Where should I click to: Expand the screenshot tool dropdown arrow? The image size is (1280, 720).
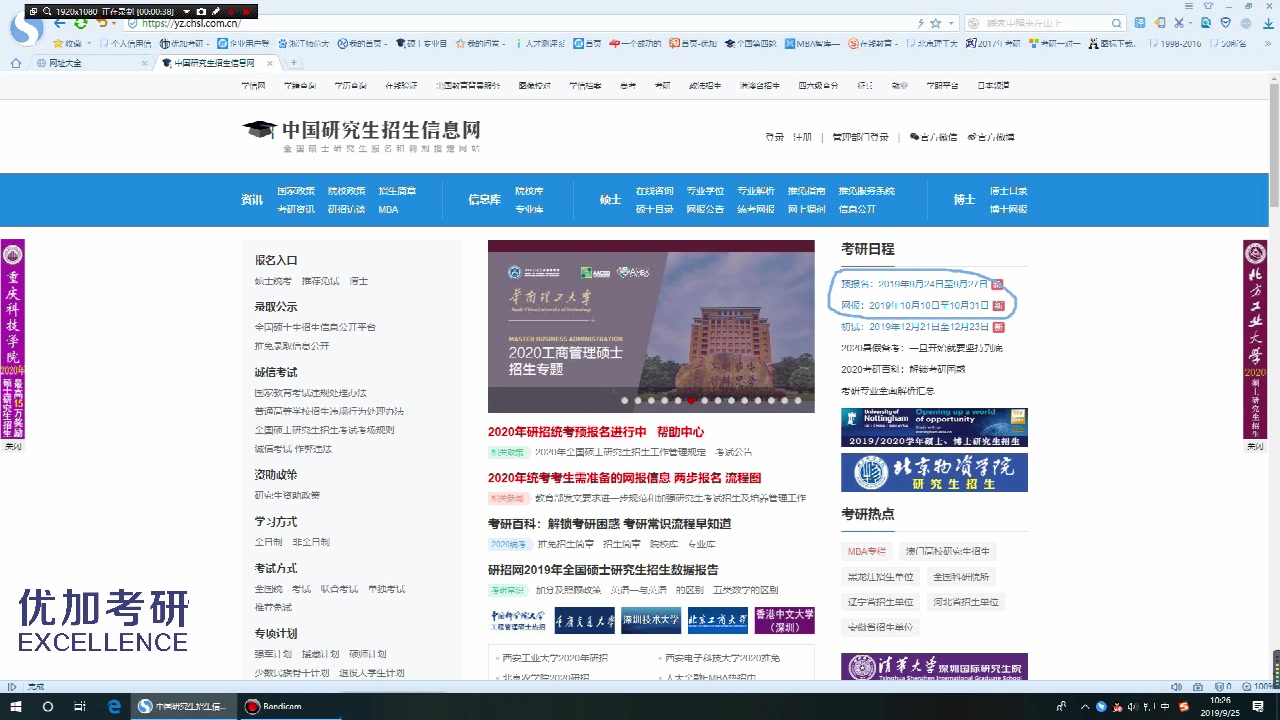tap(1190, 22)
